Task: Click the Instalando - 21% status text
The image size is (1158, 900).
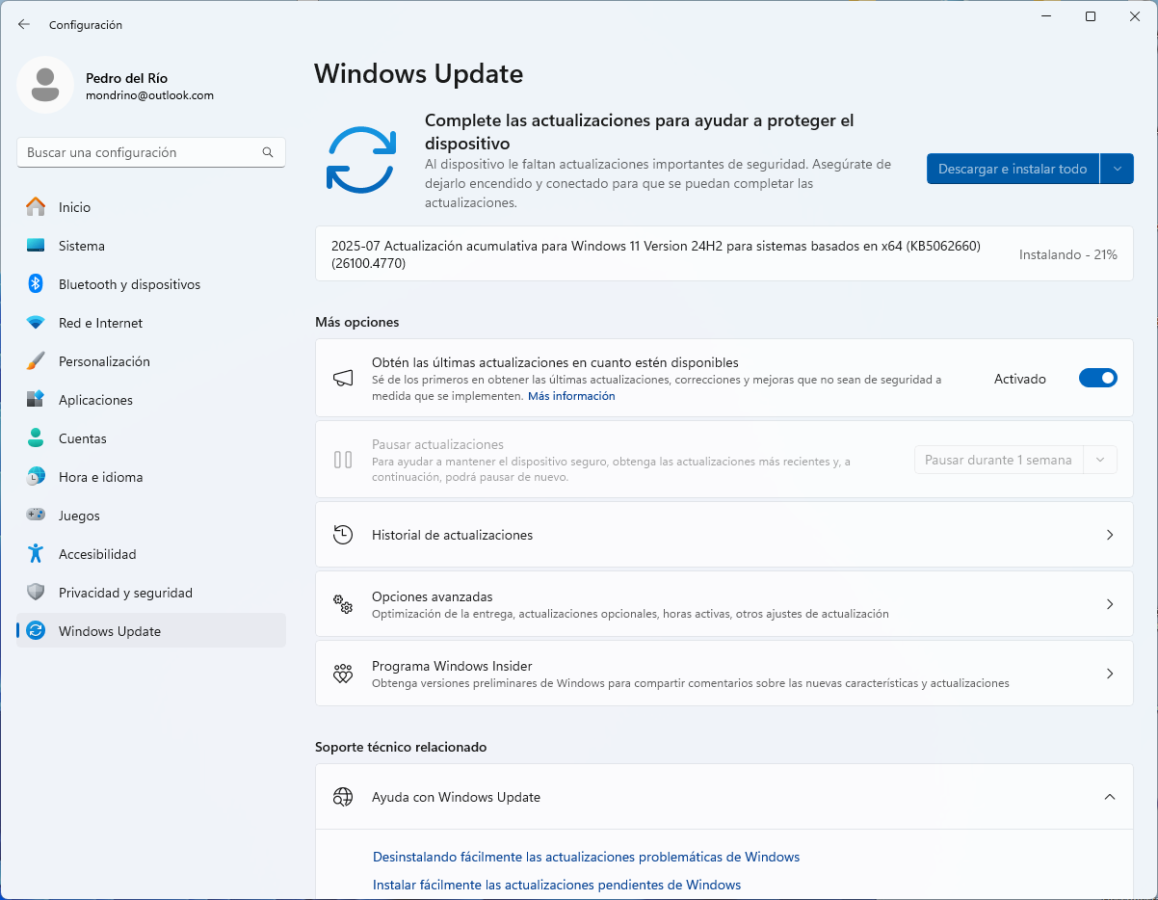Action: (1068, 254)
